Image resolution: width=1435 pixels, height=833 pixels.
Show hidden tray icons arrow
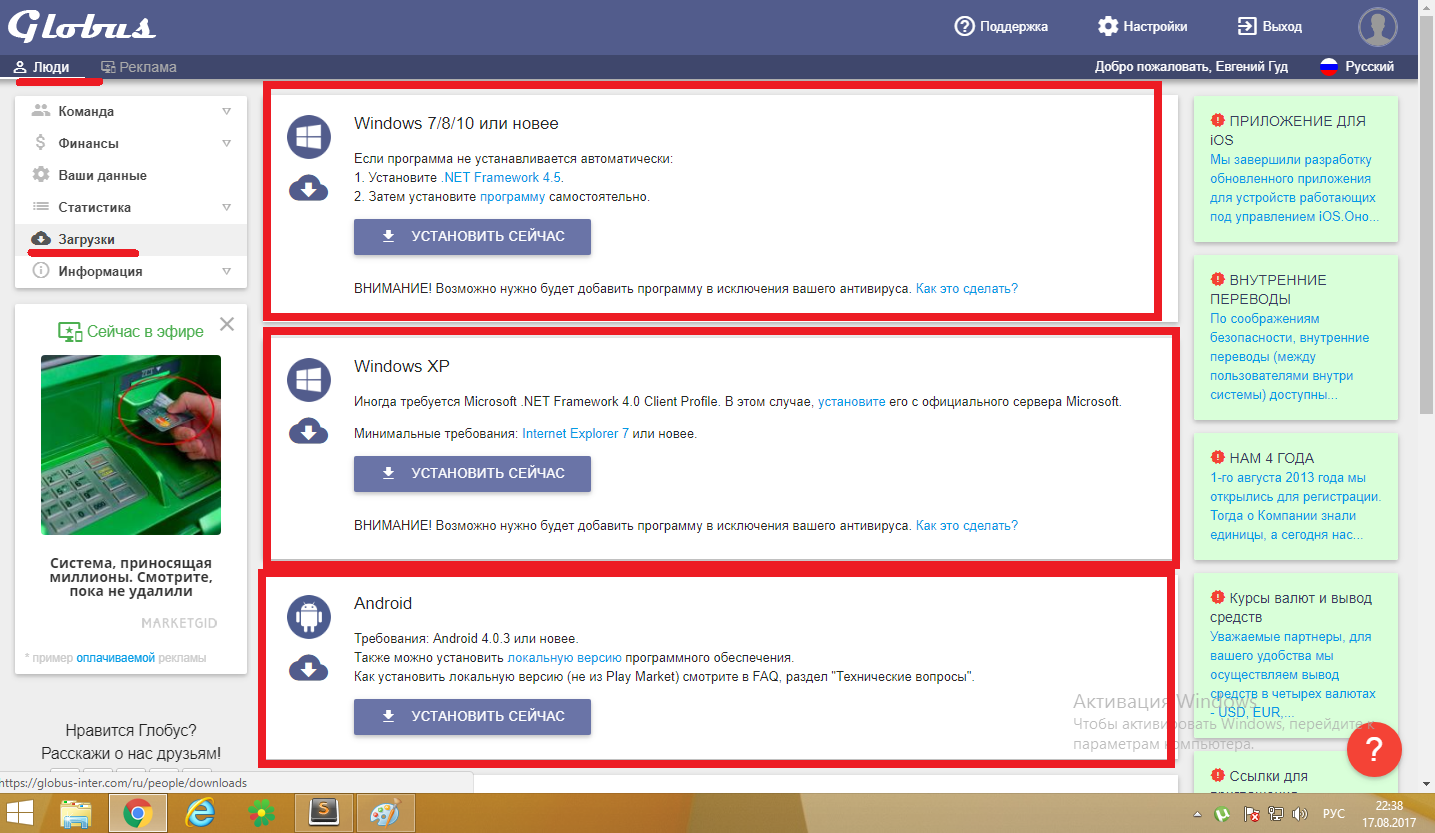1198,815
